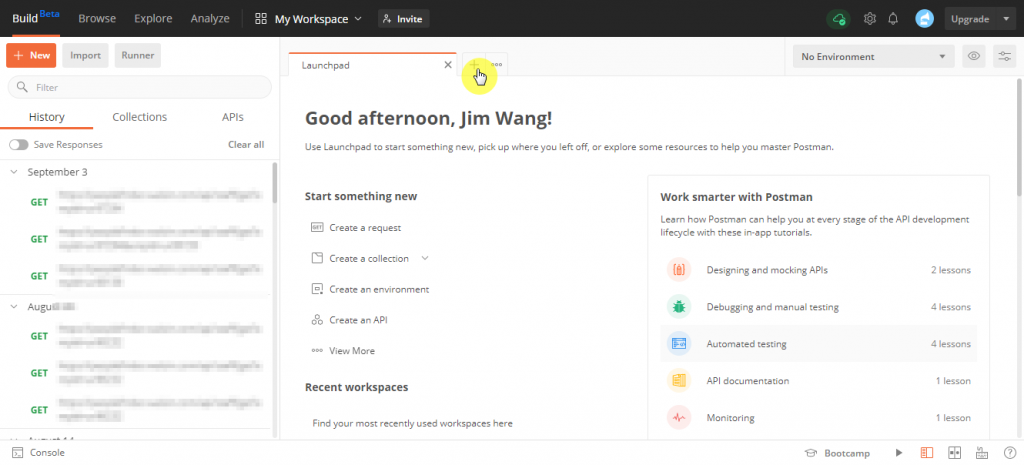
Task: Open the Browse section
Action: coord(97,19)
